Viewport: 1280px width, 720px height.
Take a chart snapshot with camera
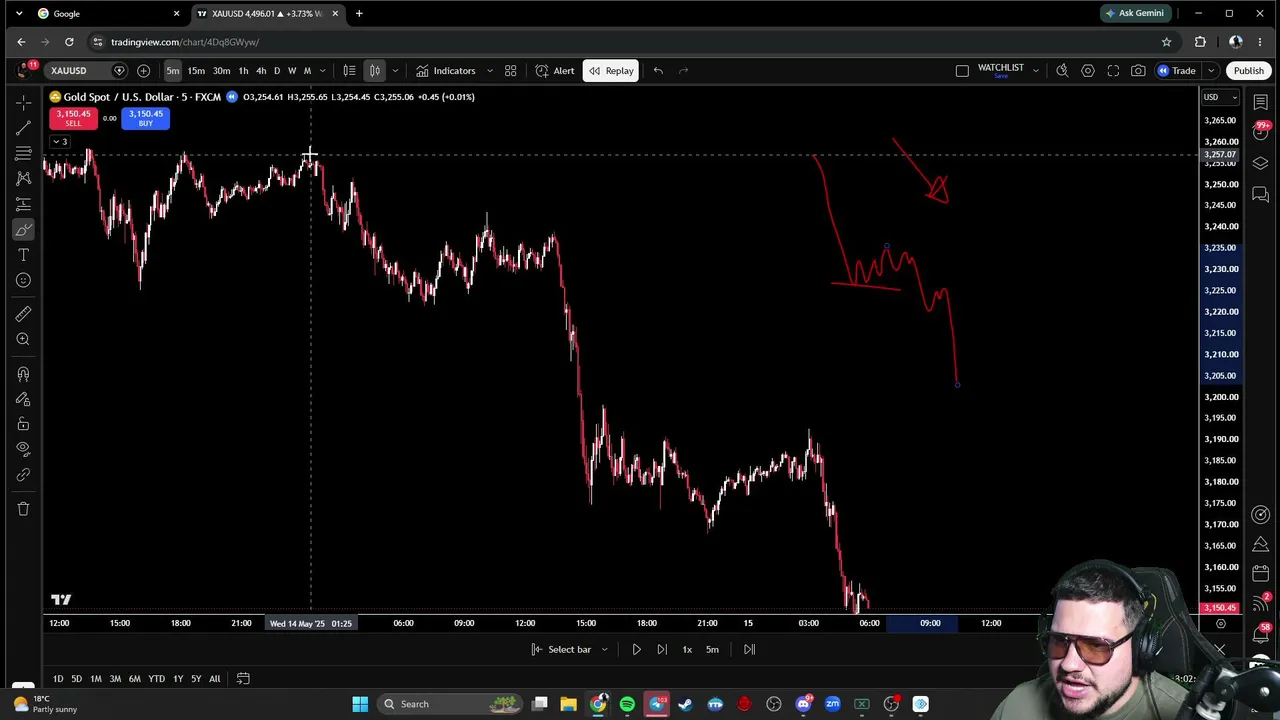click(1138, 71)
